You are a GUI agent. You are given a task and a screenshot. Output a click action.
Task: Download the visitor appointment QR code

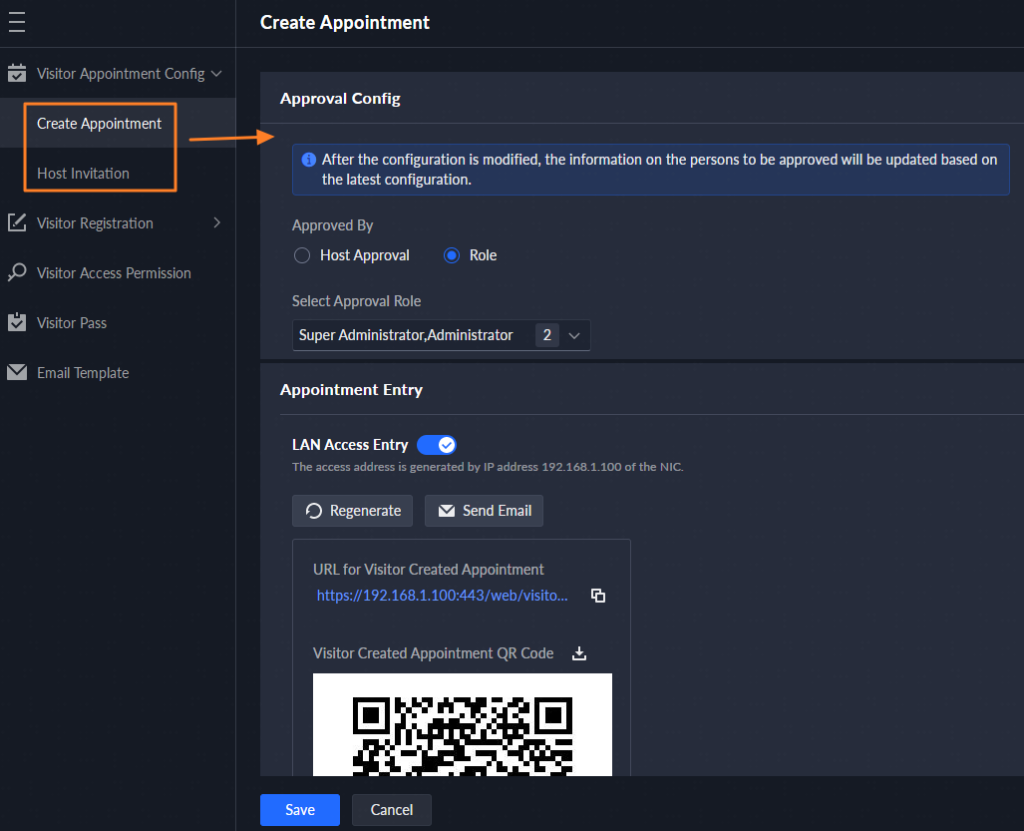pos(578,653)
